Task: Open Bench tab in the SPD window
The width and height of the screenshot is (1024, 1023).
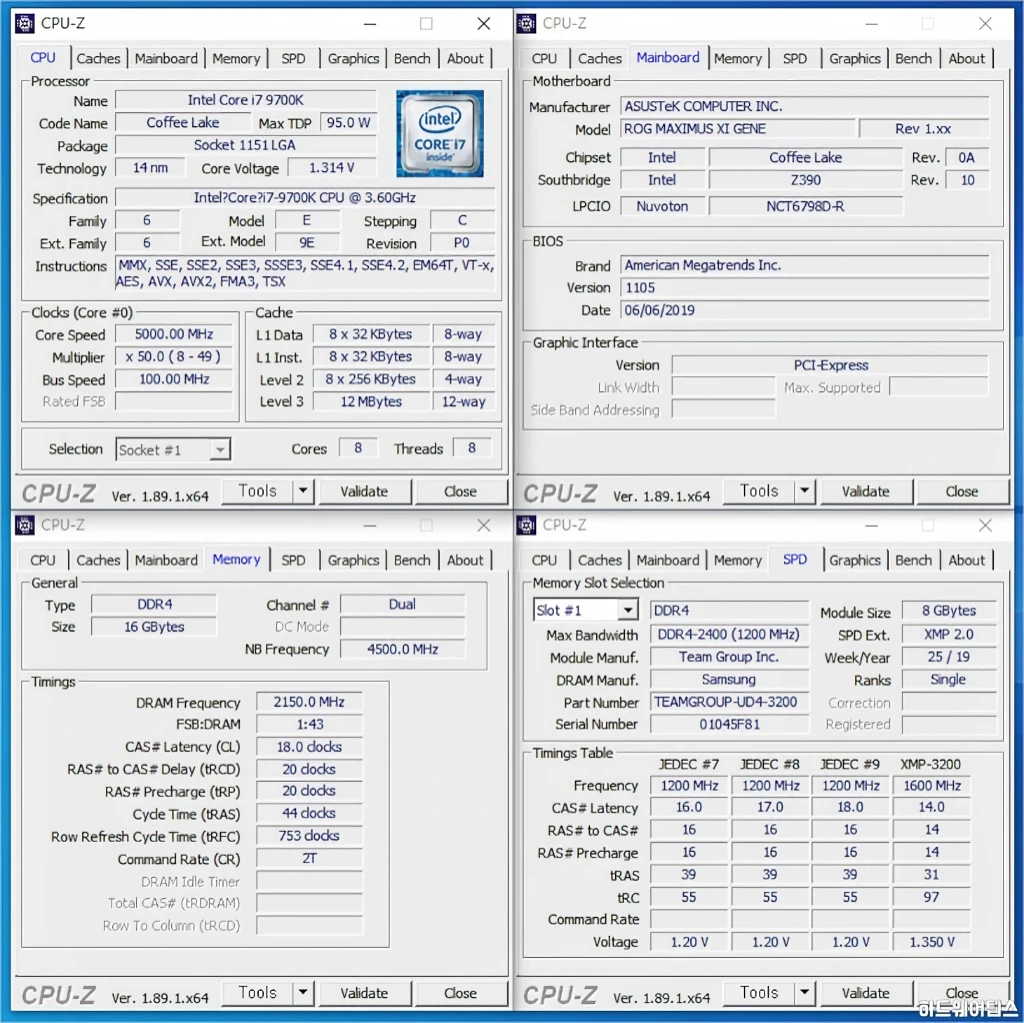Action: [913, 560]
